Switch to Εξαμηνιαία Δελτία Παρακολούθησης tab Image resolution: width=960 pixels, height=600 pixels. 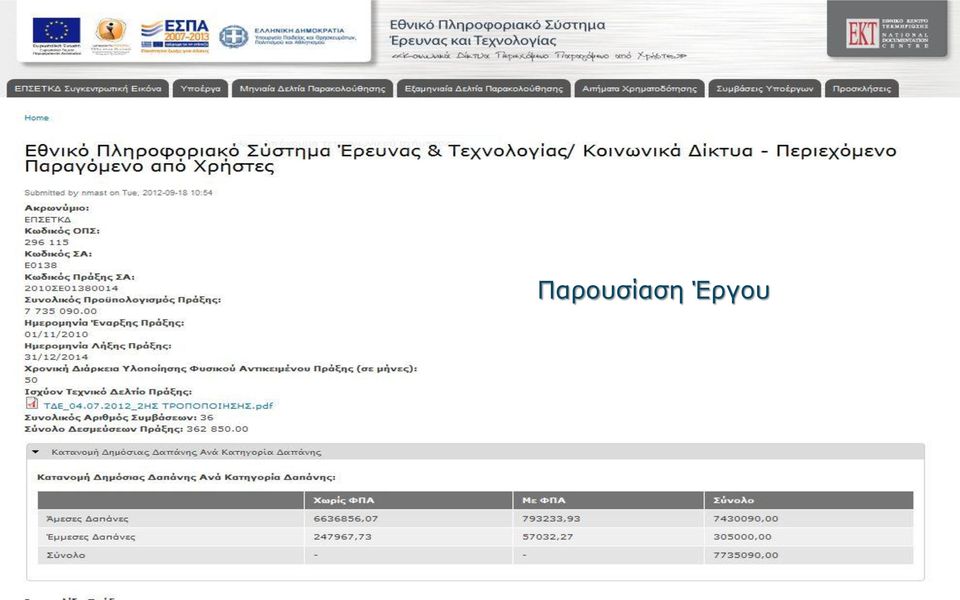point(484,89)
